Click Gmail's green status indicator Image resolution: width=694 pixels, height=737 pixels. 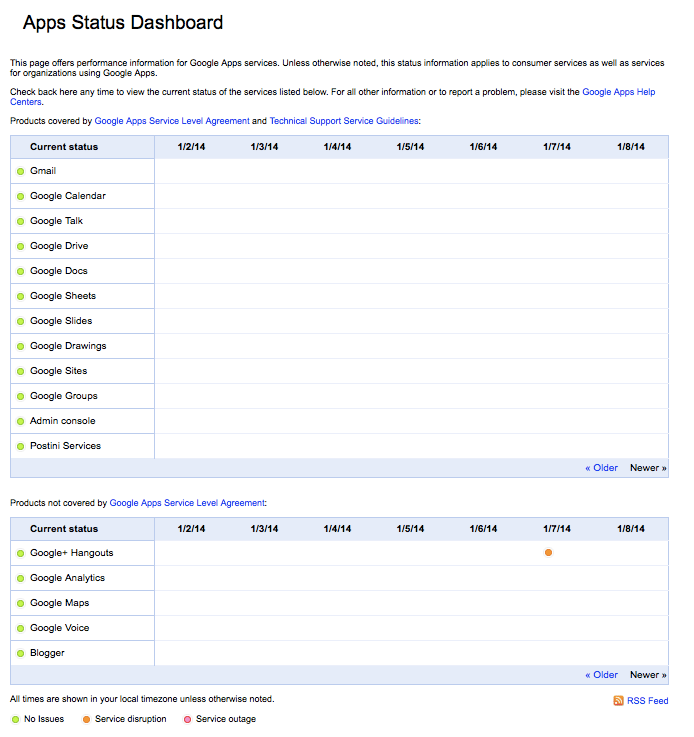click(x=20, y=171)
